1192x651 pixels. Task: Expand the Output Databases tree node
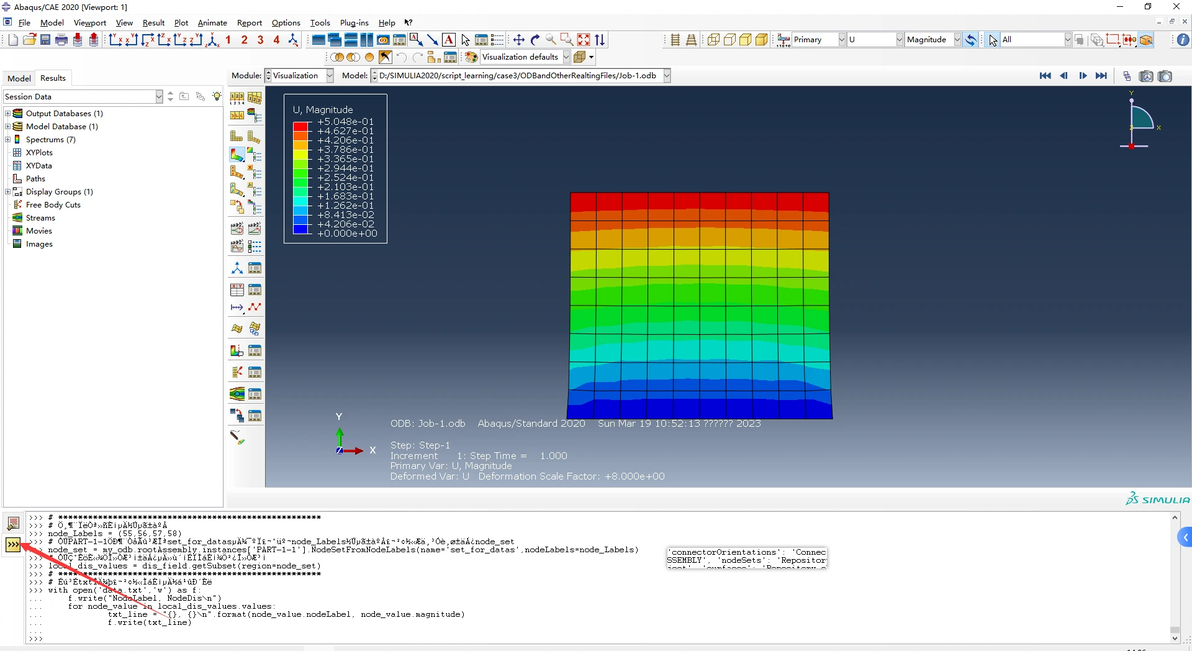pyautogui.click(x=8, y=114)
